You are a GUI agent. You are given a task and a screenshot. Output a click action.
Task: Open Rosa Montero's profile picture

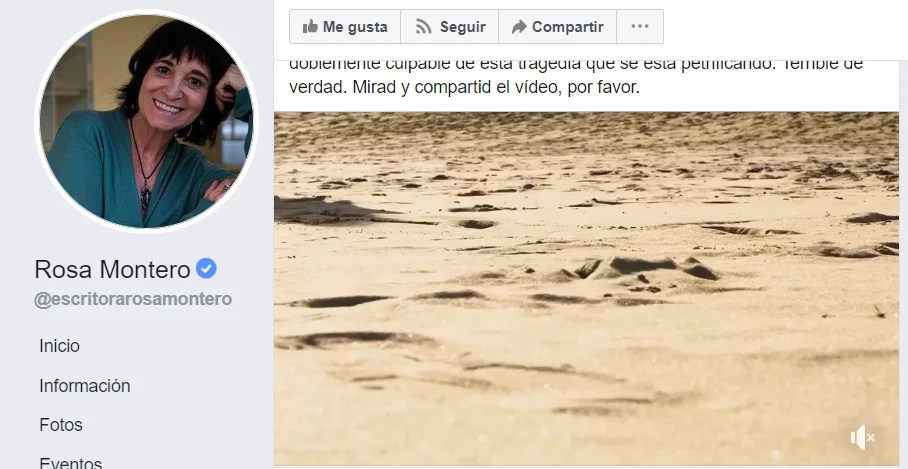click(x=147, y=121)
